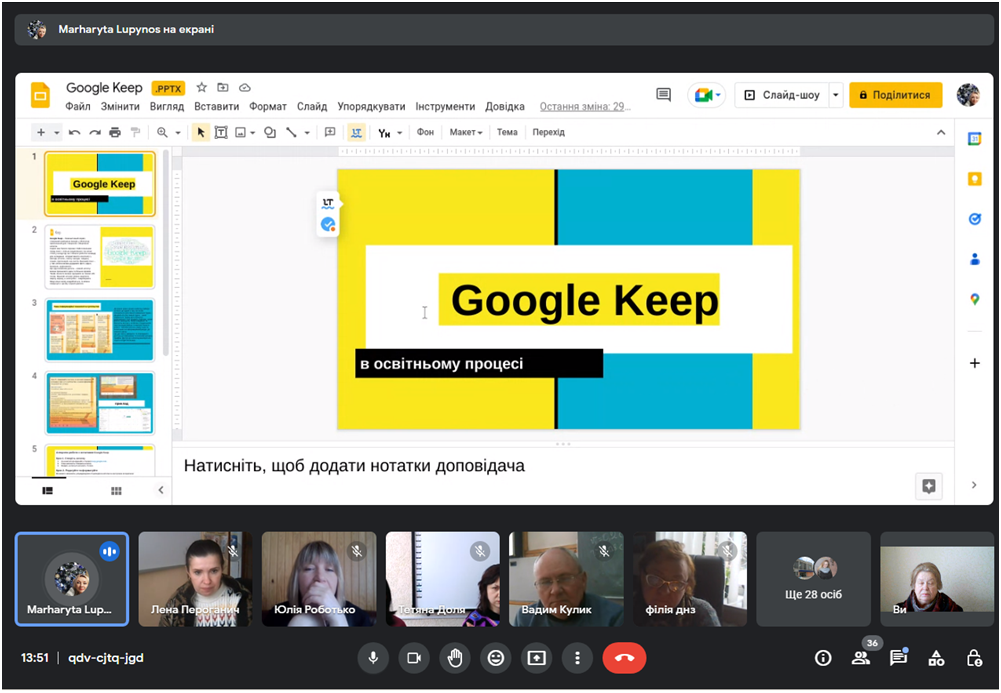Open the Ще 28 осіб tile

813,579
